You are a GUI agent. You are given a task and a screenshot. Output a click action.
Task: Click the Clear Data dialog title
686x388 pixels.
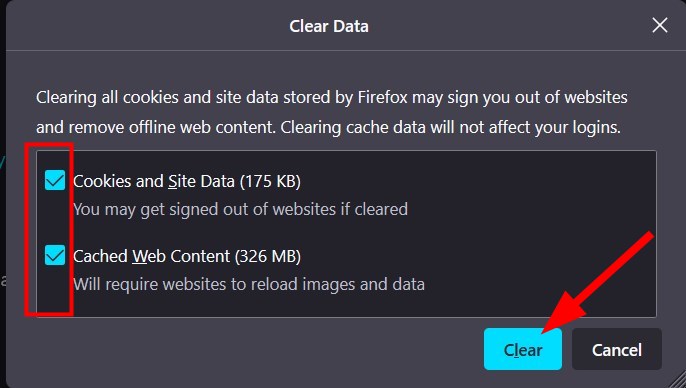(x=329, y=26)
